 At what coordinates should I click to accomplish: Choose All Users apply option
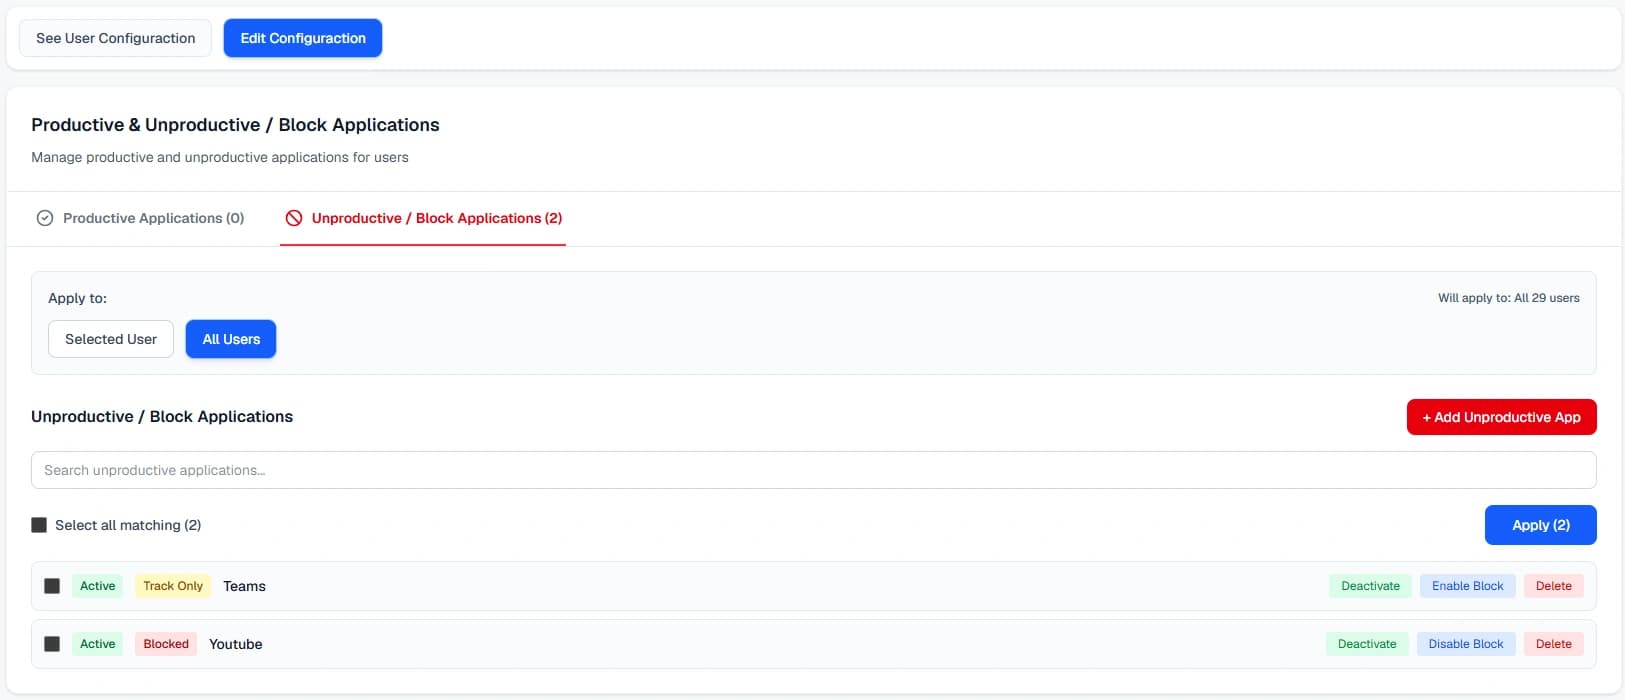231,339
